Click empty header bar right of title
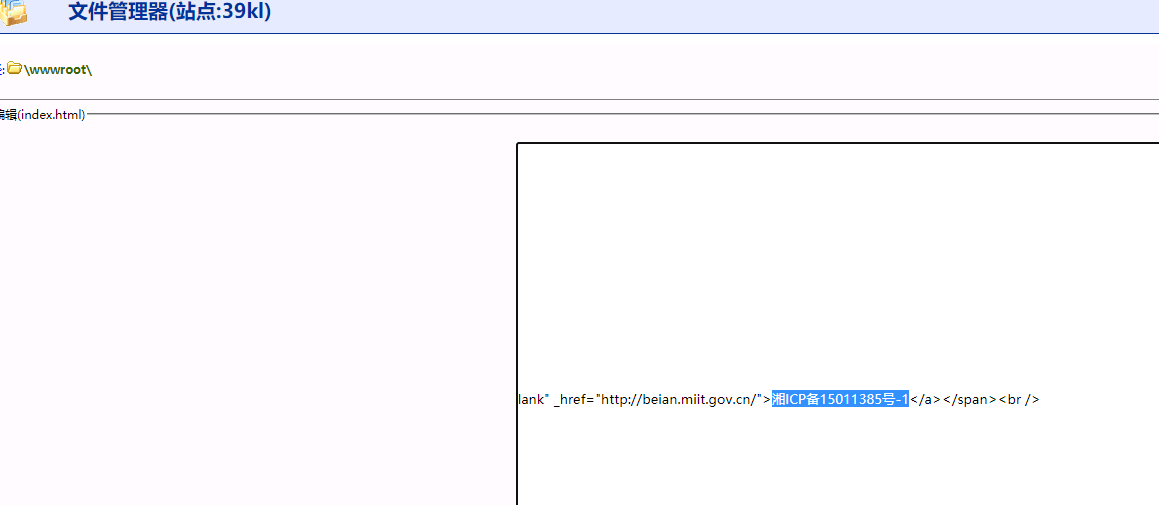 (x=700, y=14)
